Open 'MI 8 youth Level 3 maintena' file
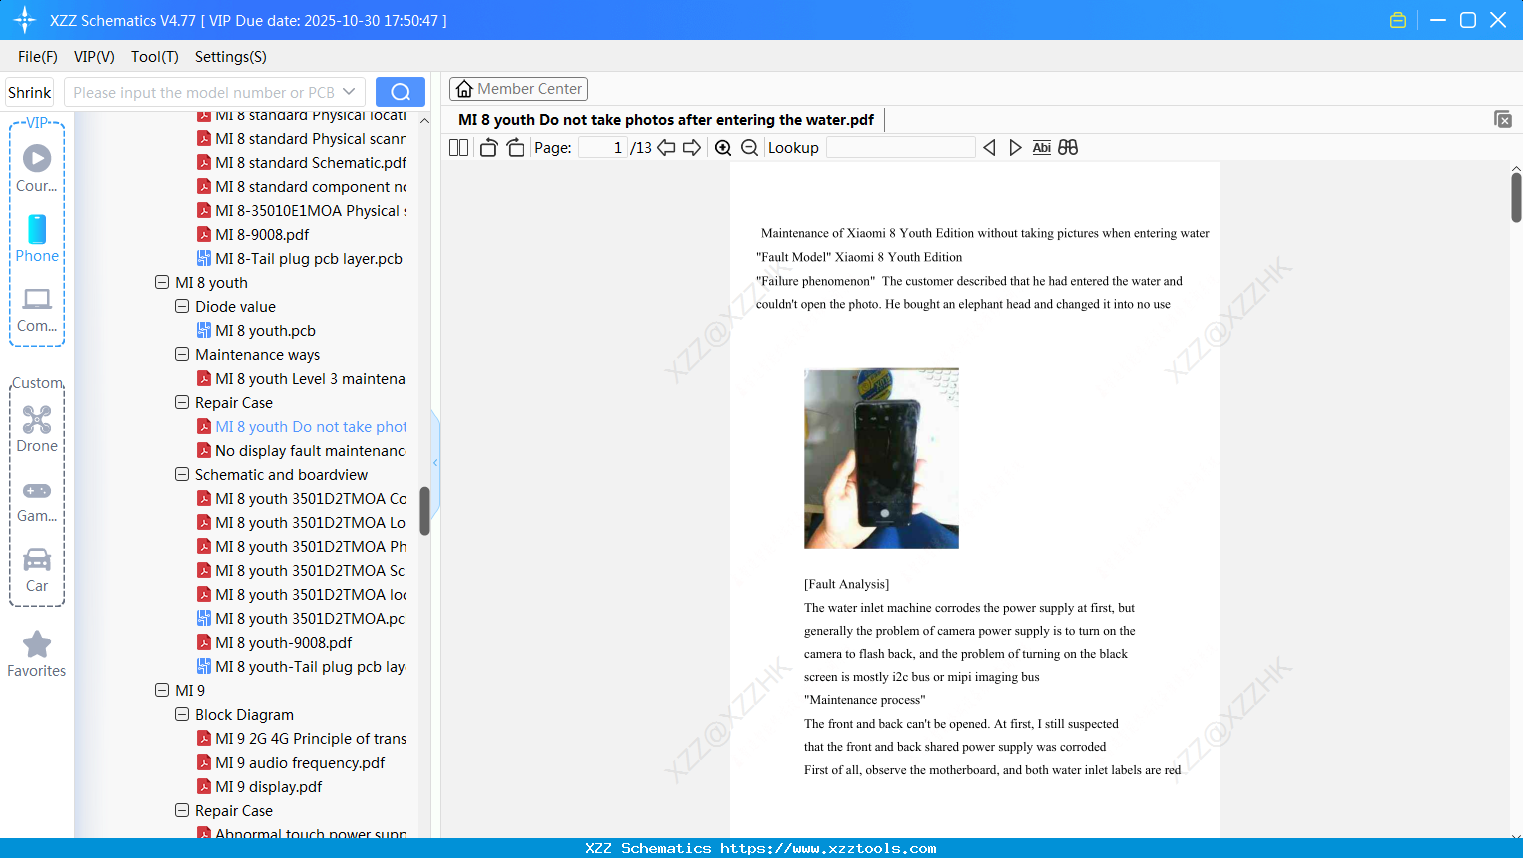This screenshot has height=858, width=1523. [301, 379]
